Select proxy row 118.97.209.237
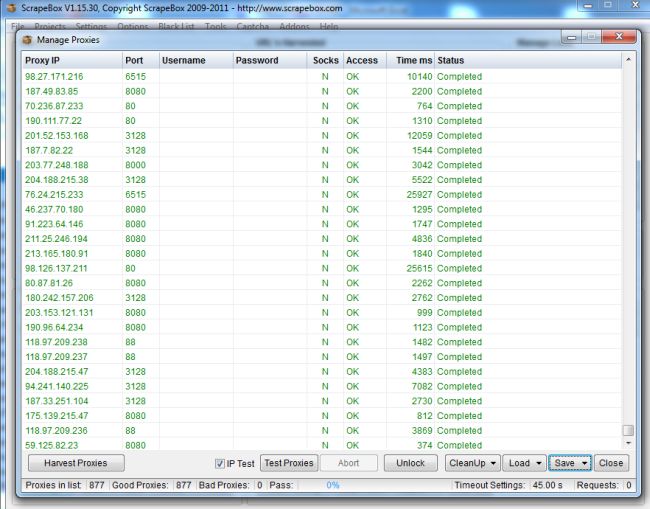Screen dimensions: 650x509 (x=322, y=357)
